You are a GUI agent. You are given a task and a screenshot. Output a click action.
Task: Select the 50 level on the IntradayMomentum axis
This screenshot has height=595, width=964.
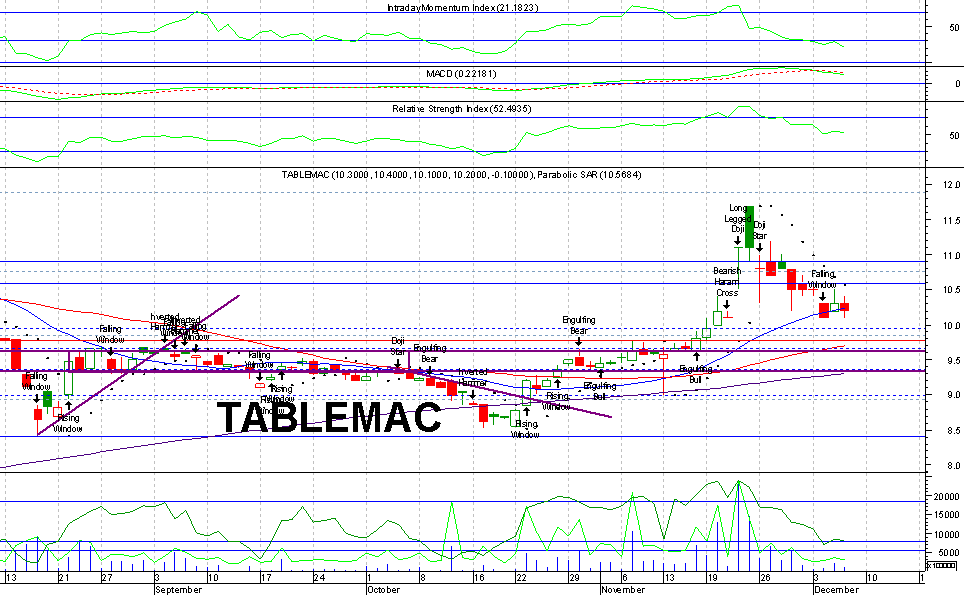[954, 28]
